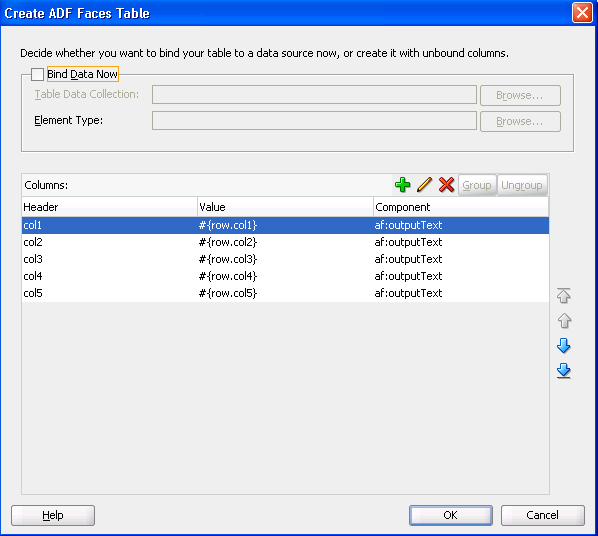598x536 pixels.
Task: Click the pencil edit column icon
Action: 424,185
